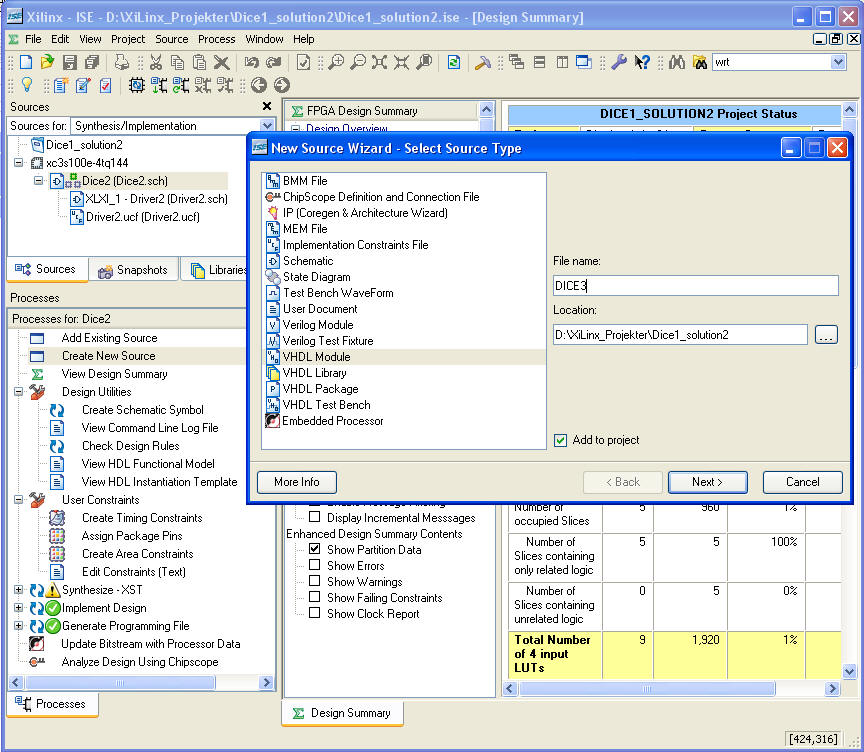Switch to the Snapshots tab
The image size is (864, 752).
point(133,270)
